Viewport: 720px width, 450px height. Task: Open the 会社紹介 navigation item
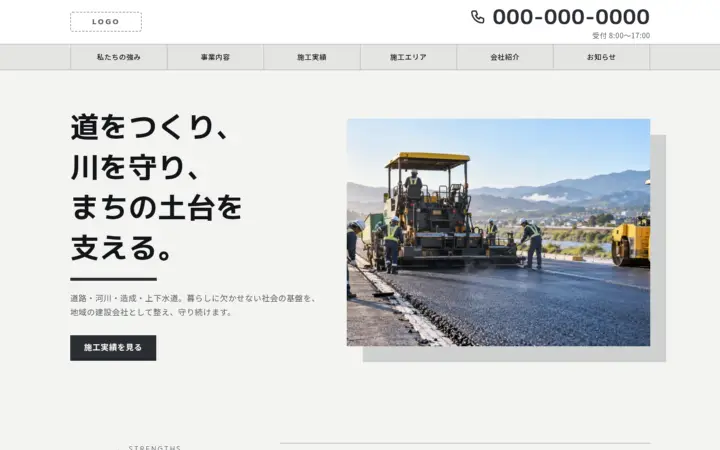(x=505, y=57)
